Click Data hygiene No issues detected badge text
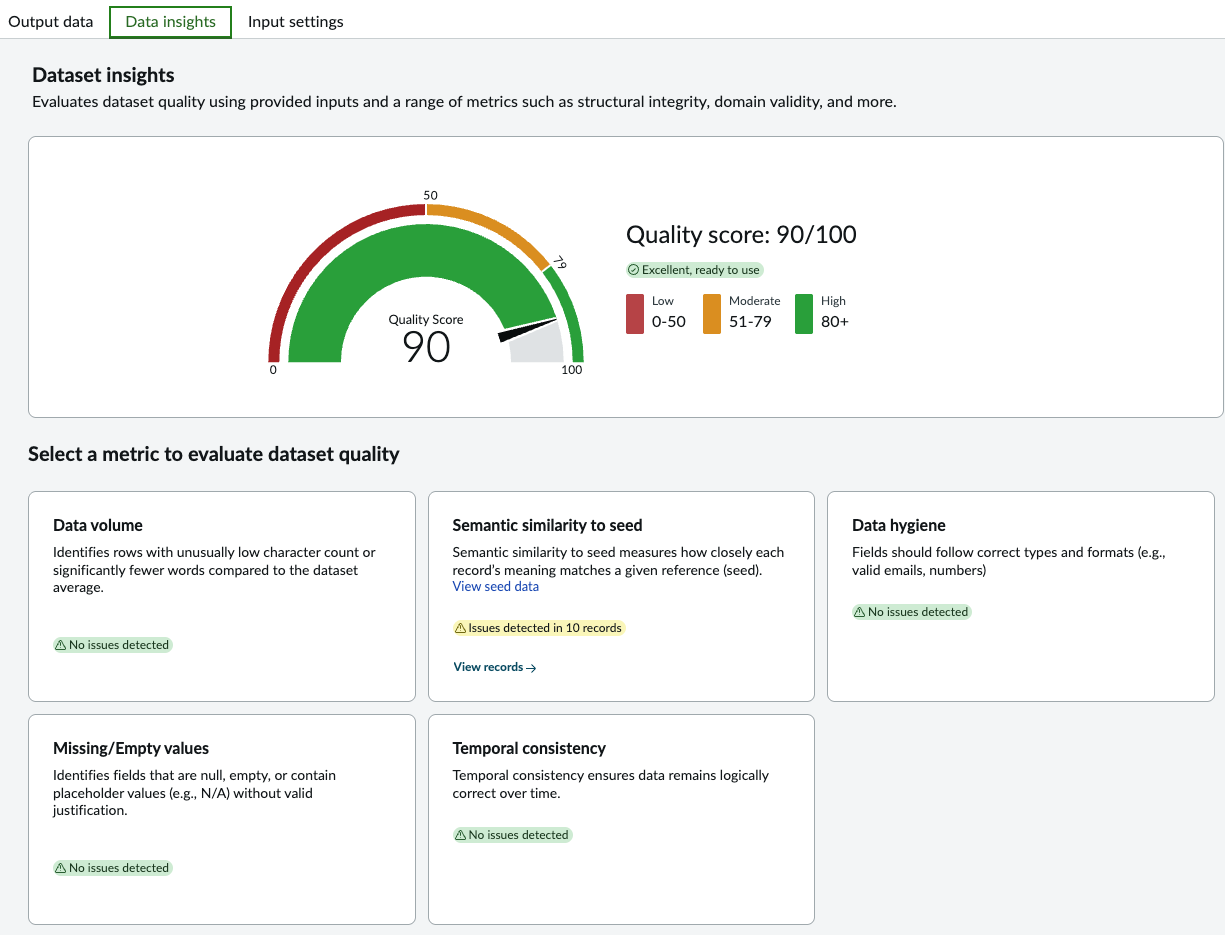1225x935 pixels. click(918, 612)
